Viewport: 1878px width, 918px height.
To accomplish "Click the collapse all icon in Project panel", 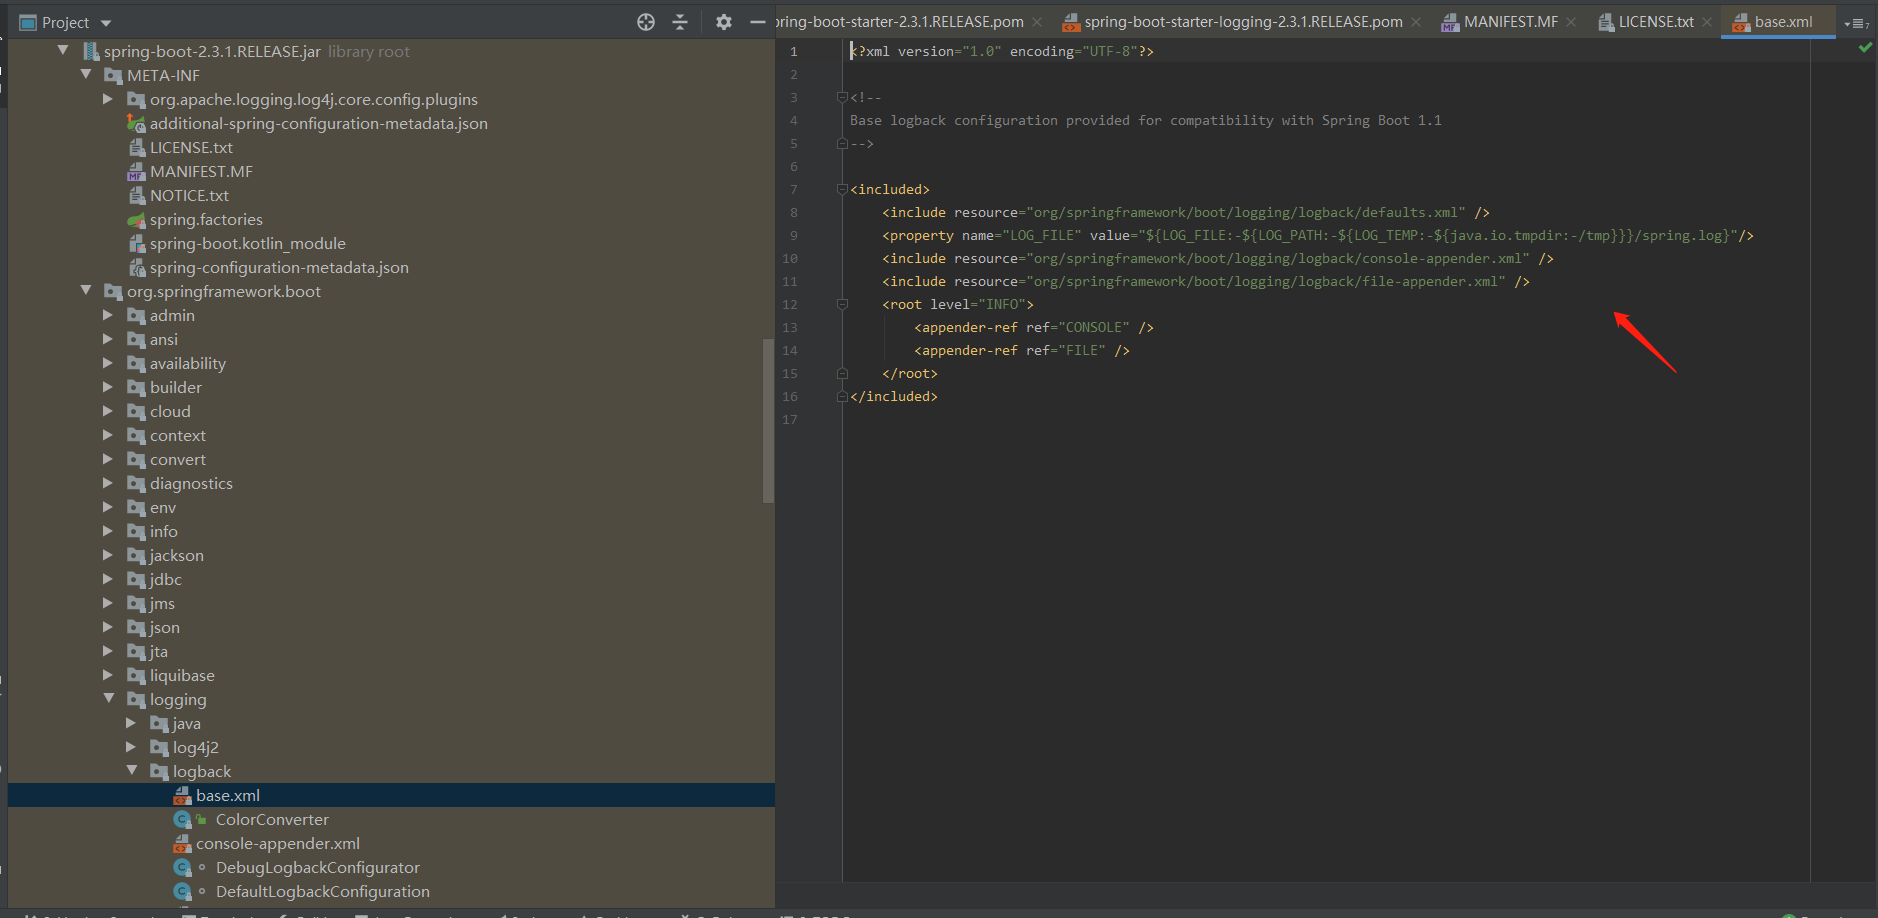I will point(680,22).
